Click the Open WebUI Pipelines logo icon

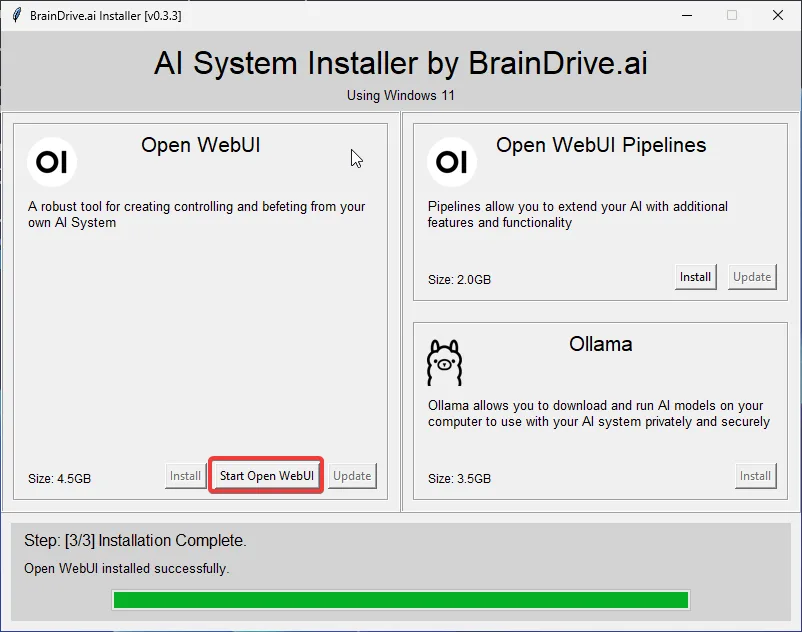452,162
